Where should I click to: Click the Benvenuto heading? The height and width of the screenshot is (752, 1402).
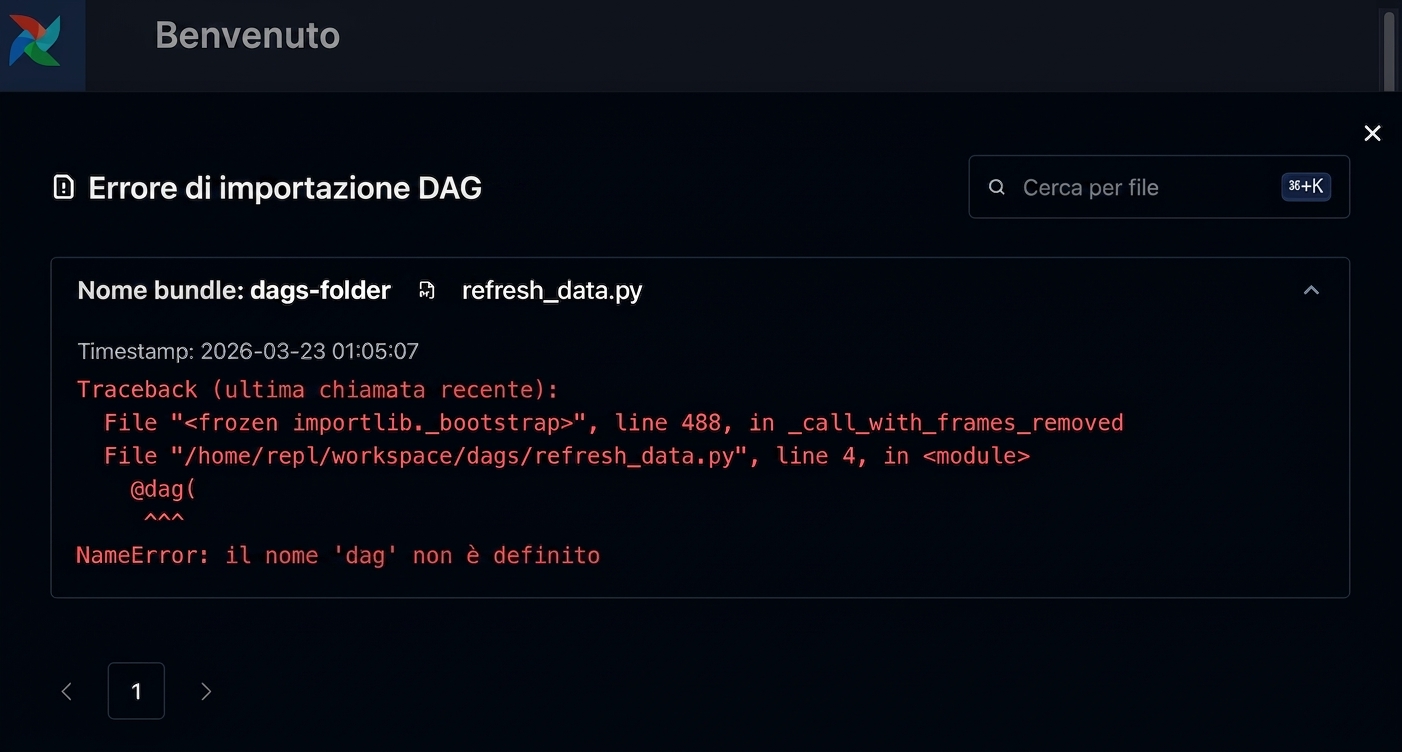tap(248, 35)
